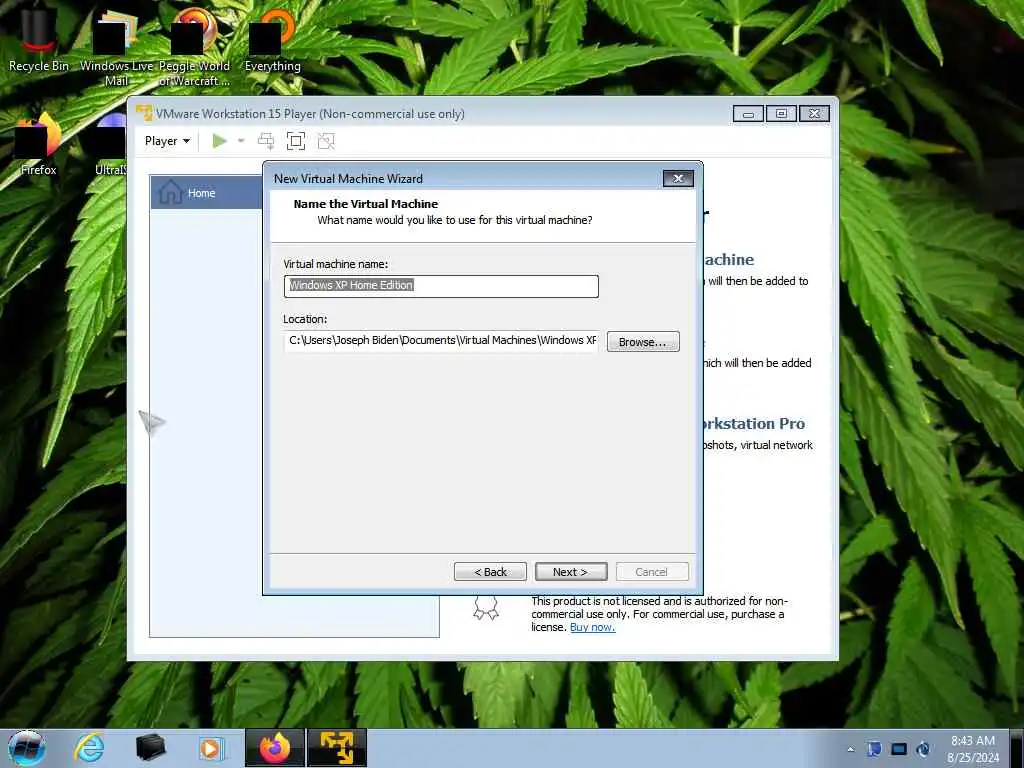This screenshot has width=1024, height=768.
Task: Show hidden tray icons arrow
Action: point(850,749)
